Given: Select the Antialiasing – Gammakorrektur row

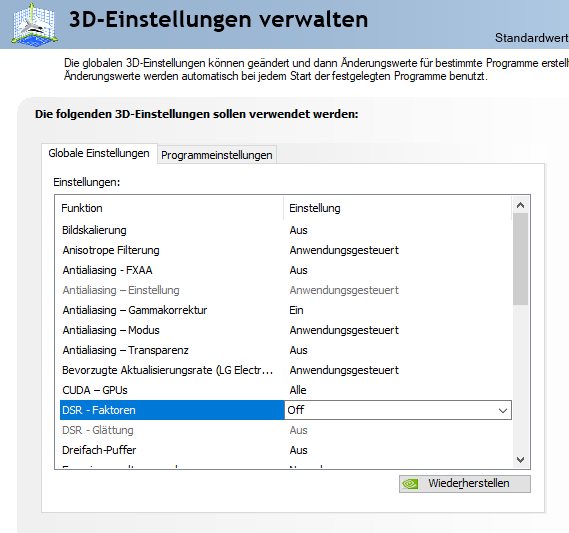Looking at the screenshot, I should pos(286,310).
